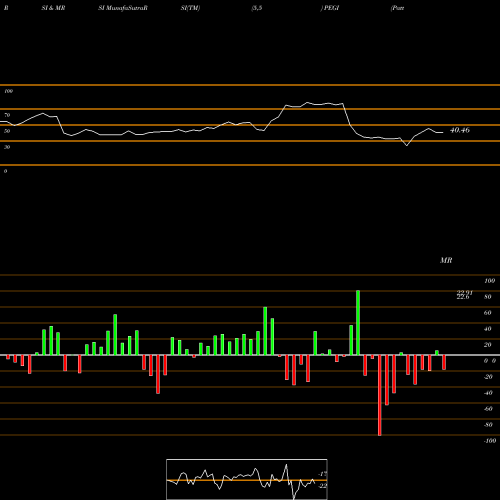Screen dimensions: 500x500
Task: Click the overlapping 22.91 value label
Action: point(464,293)
